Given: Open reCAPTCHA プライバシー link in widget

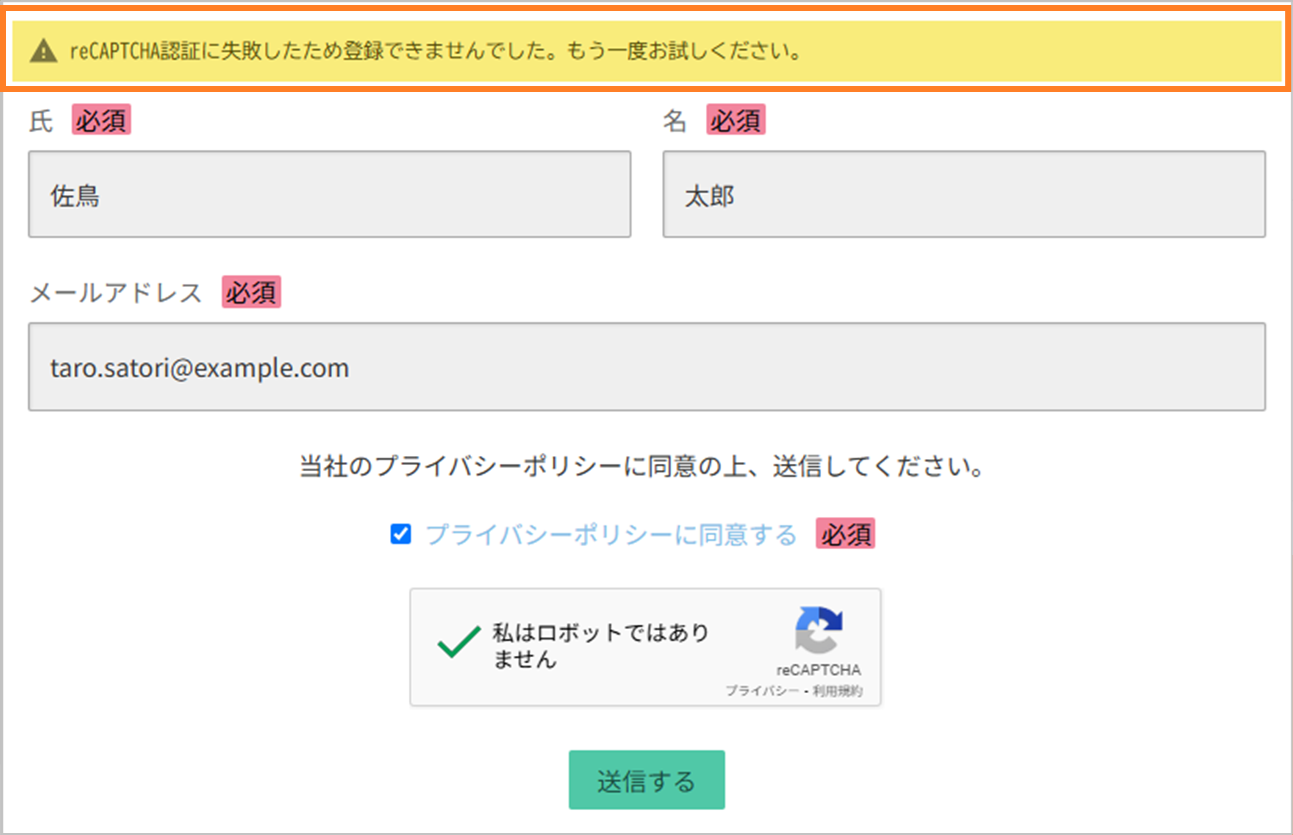Looking at the screenshot, I should pyautogui.click(x=762, y=691).
